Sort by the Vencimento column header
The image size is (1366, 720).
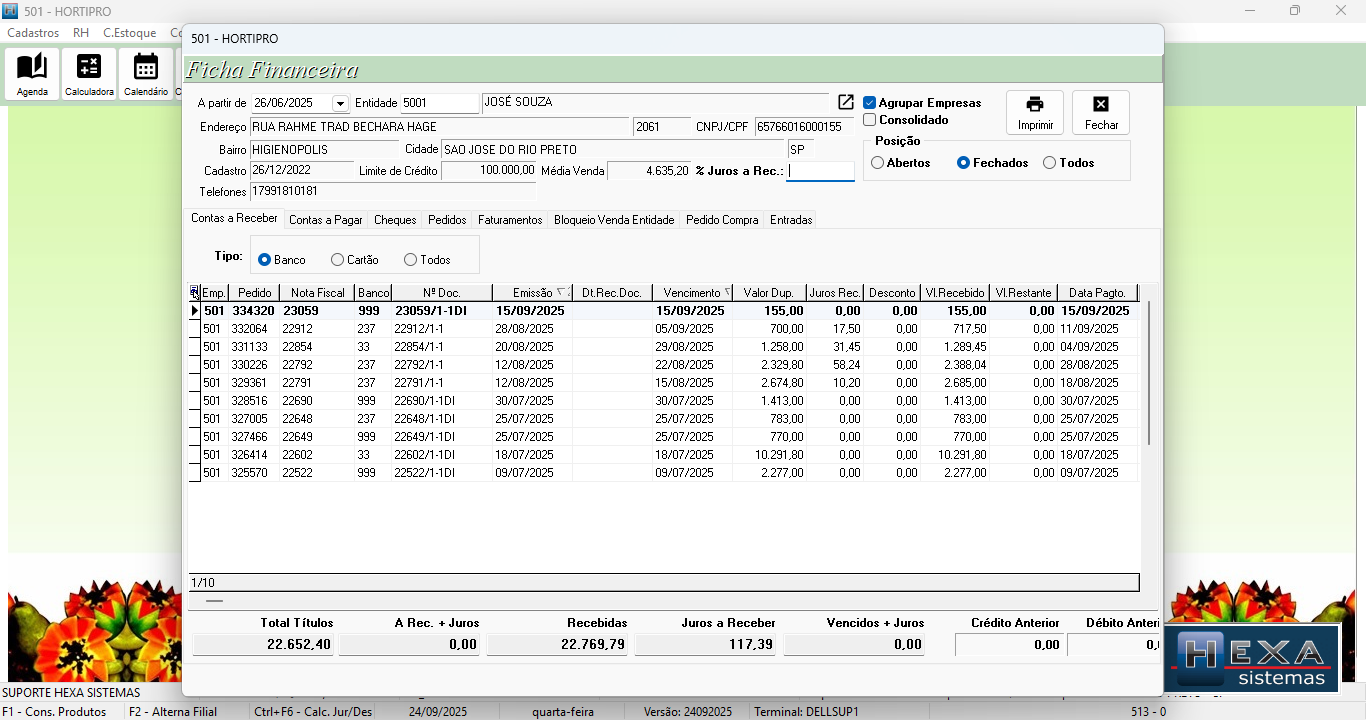click(x=691, y=293)
